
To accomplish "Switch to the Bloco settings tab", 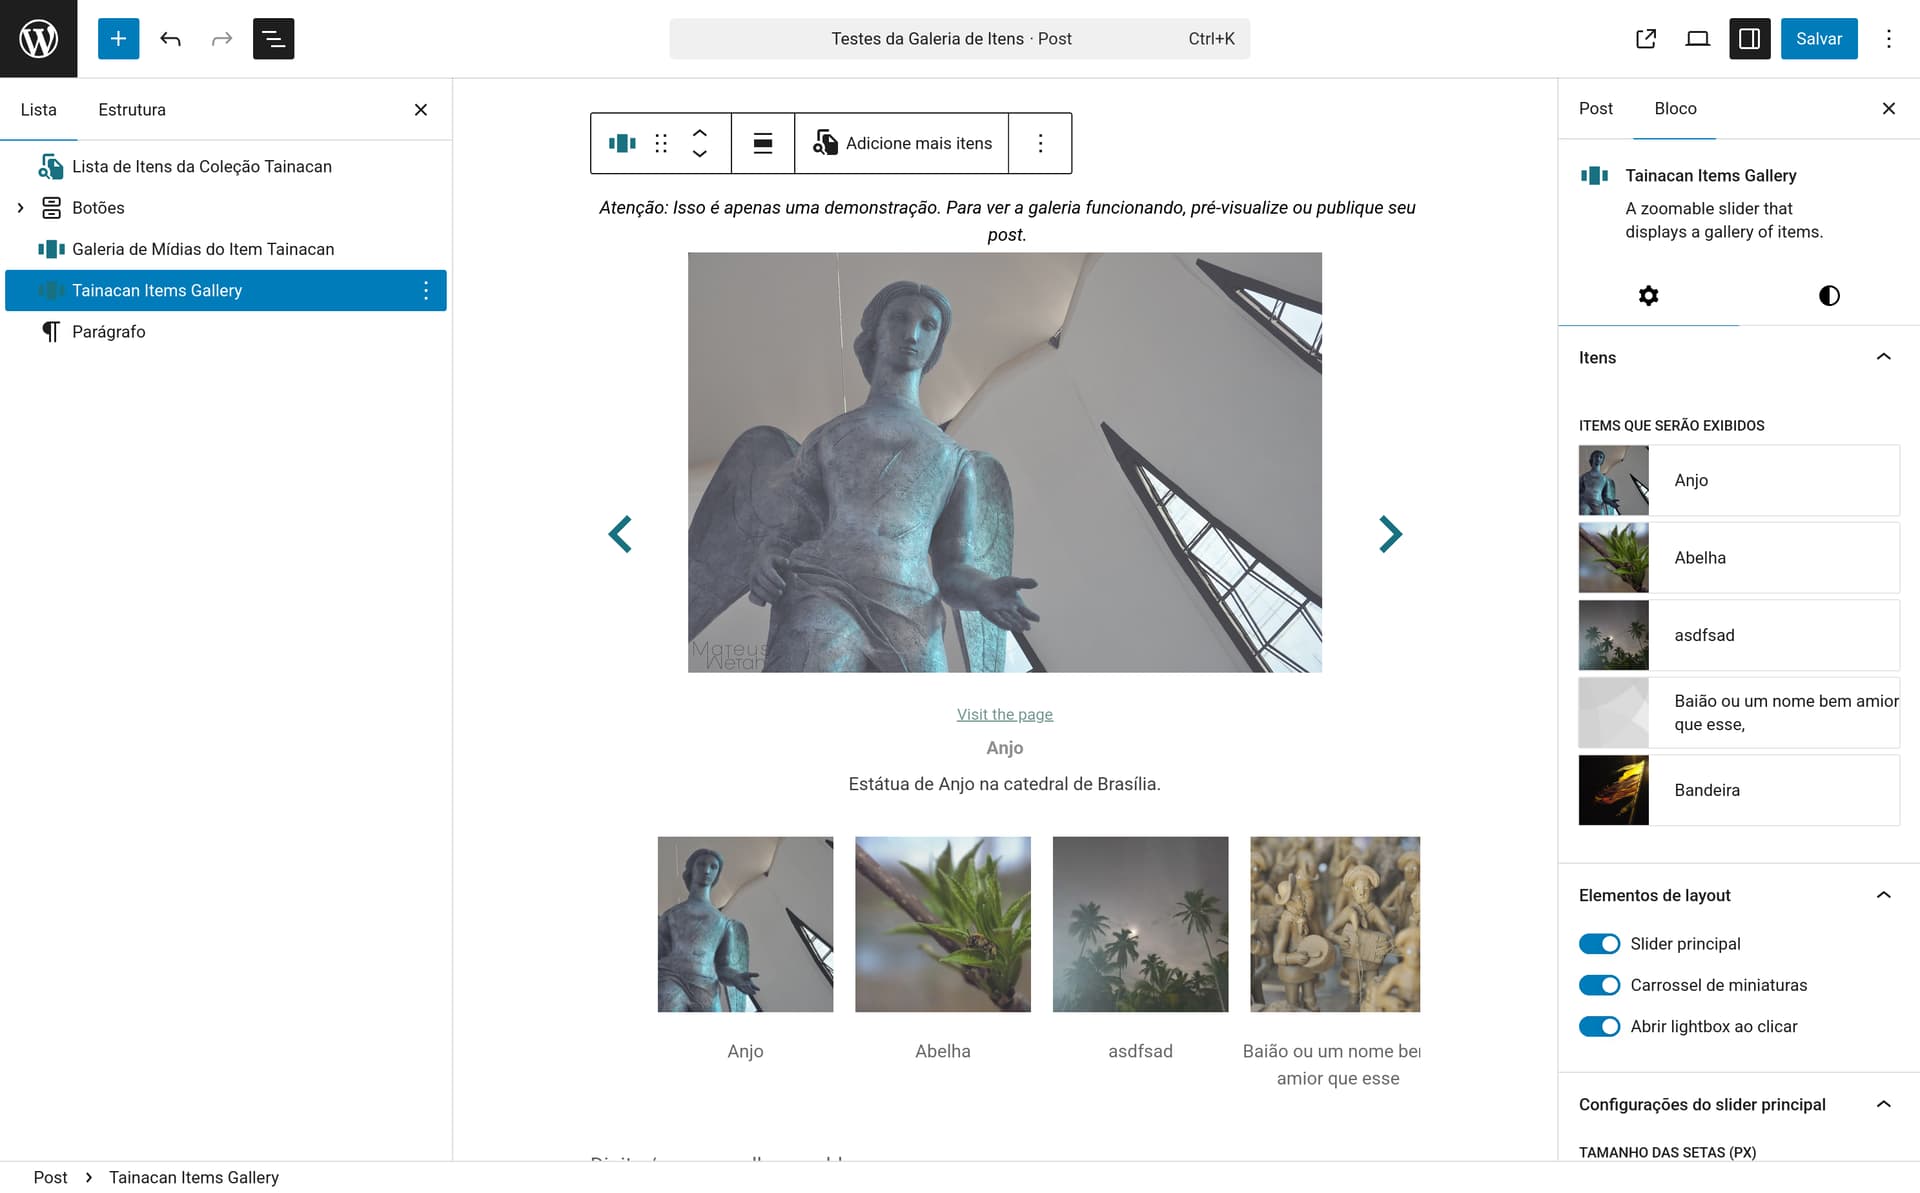I will (x=1675, y=108).
